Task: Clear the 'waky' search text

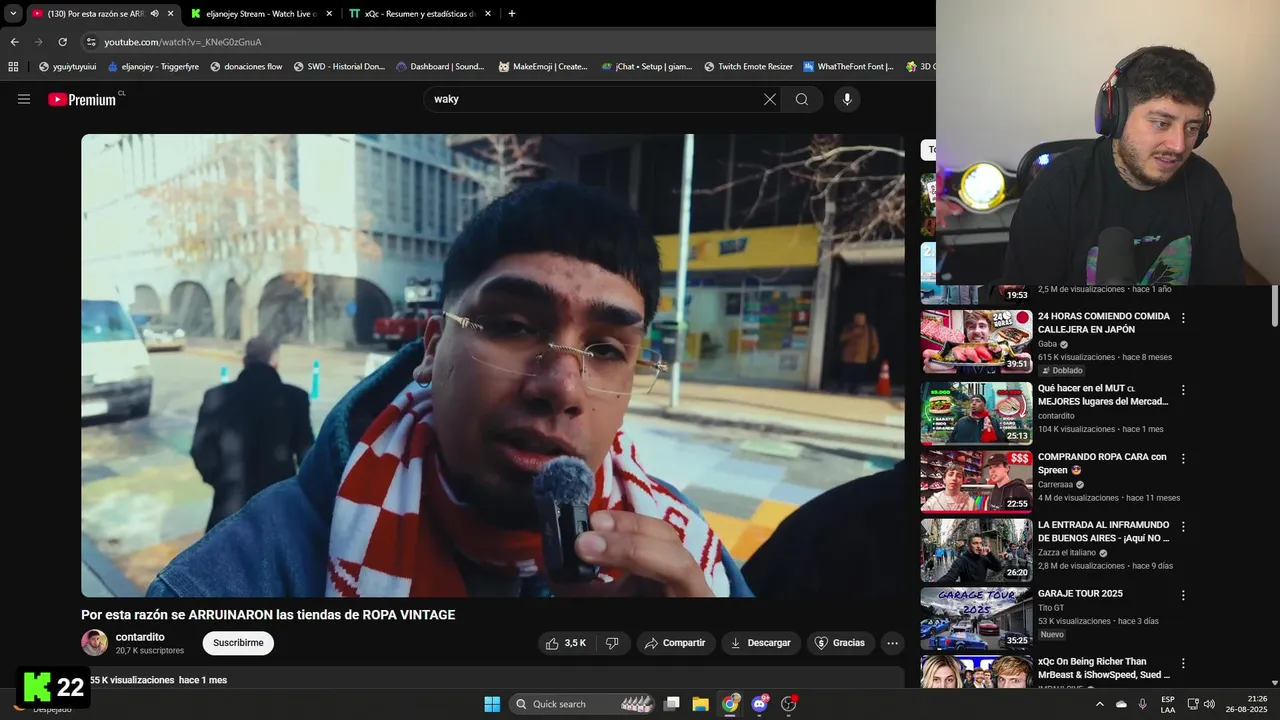Action: click(770, 99)
